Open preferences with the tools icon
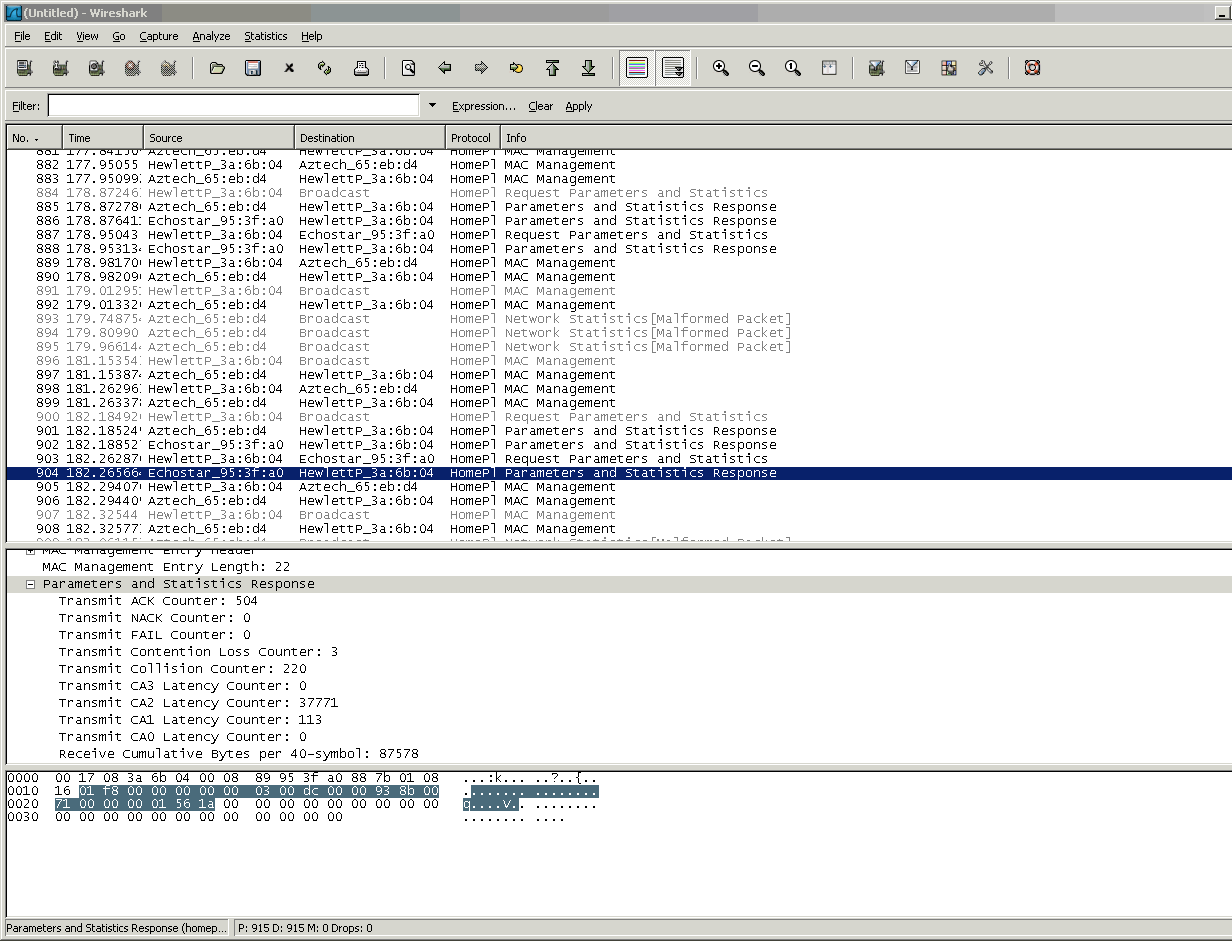 (x=985, y=68)
